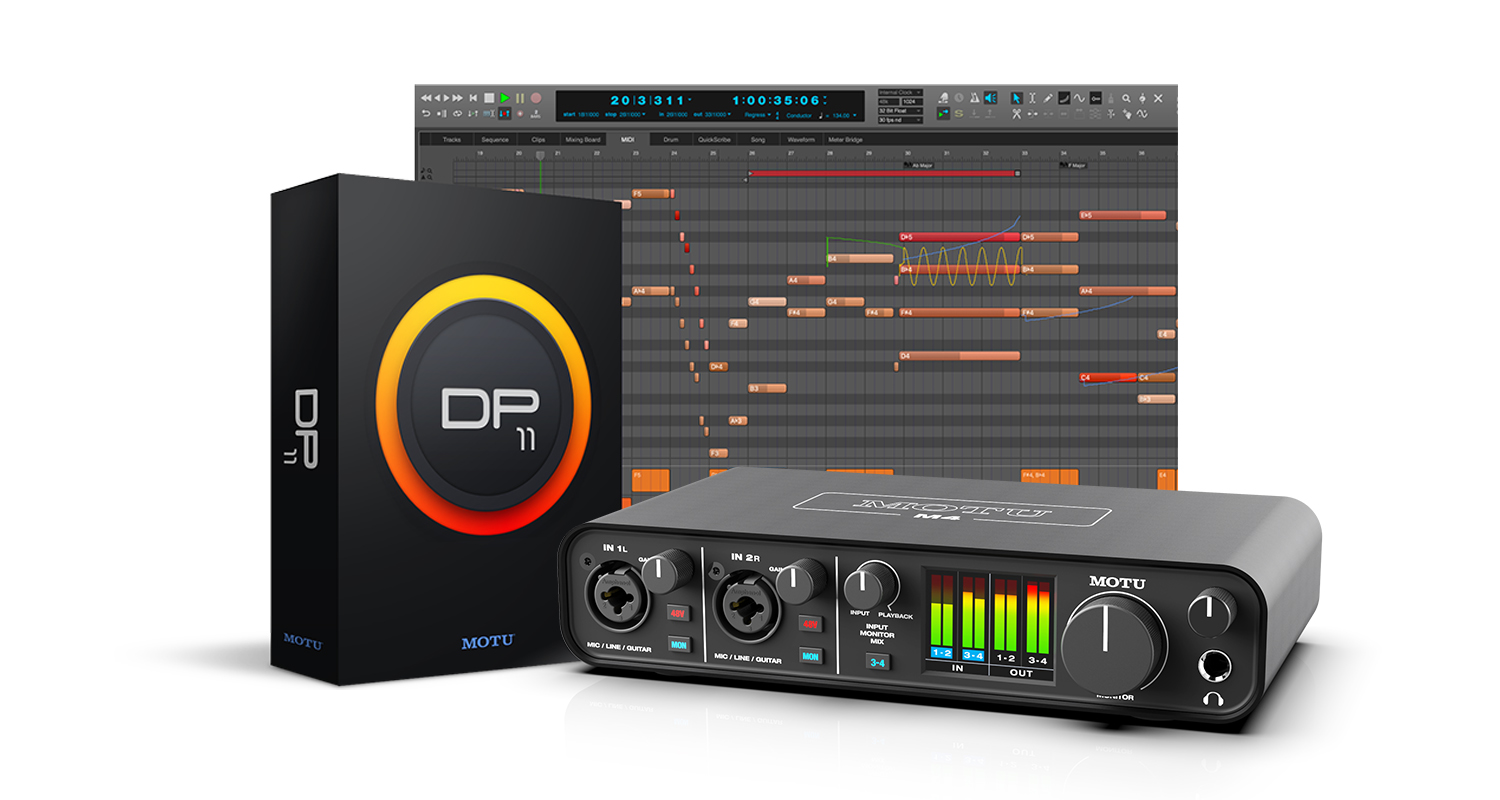Image resolution: width=1500 pixels, height=800 pixels.
Task: Choose the sine wave reshape flavor icon
Action: pos(1079,98)
